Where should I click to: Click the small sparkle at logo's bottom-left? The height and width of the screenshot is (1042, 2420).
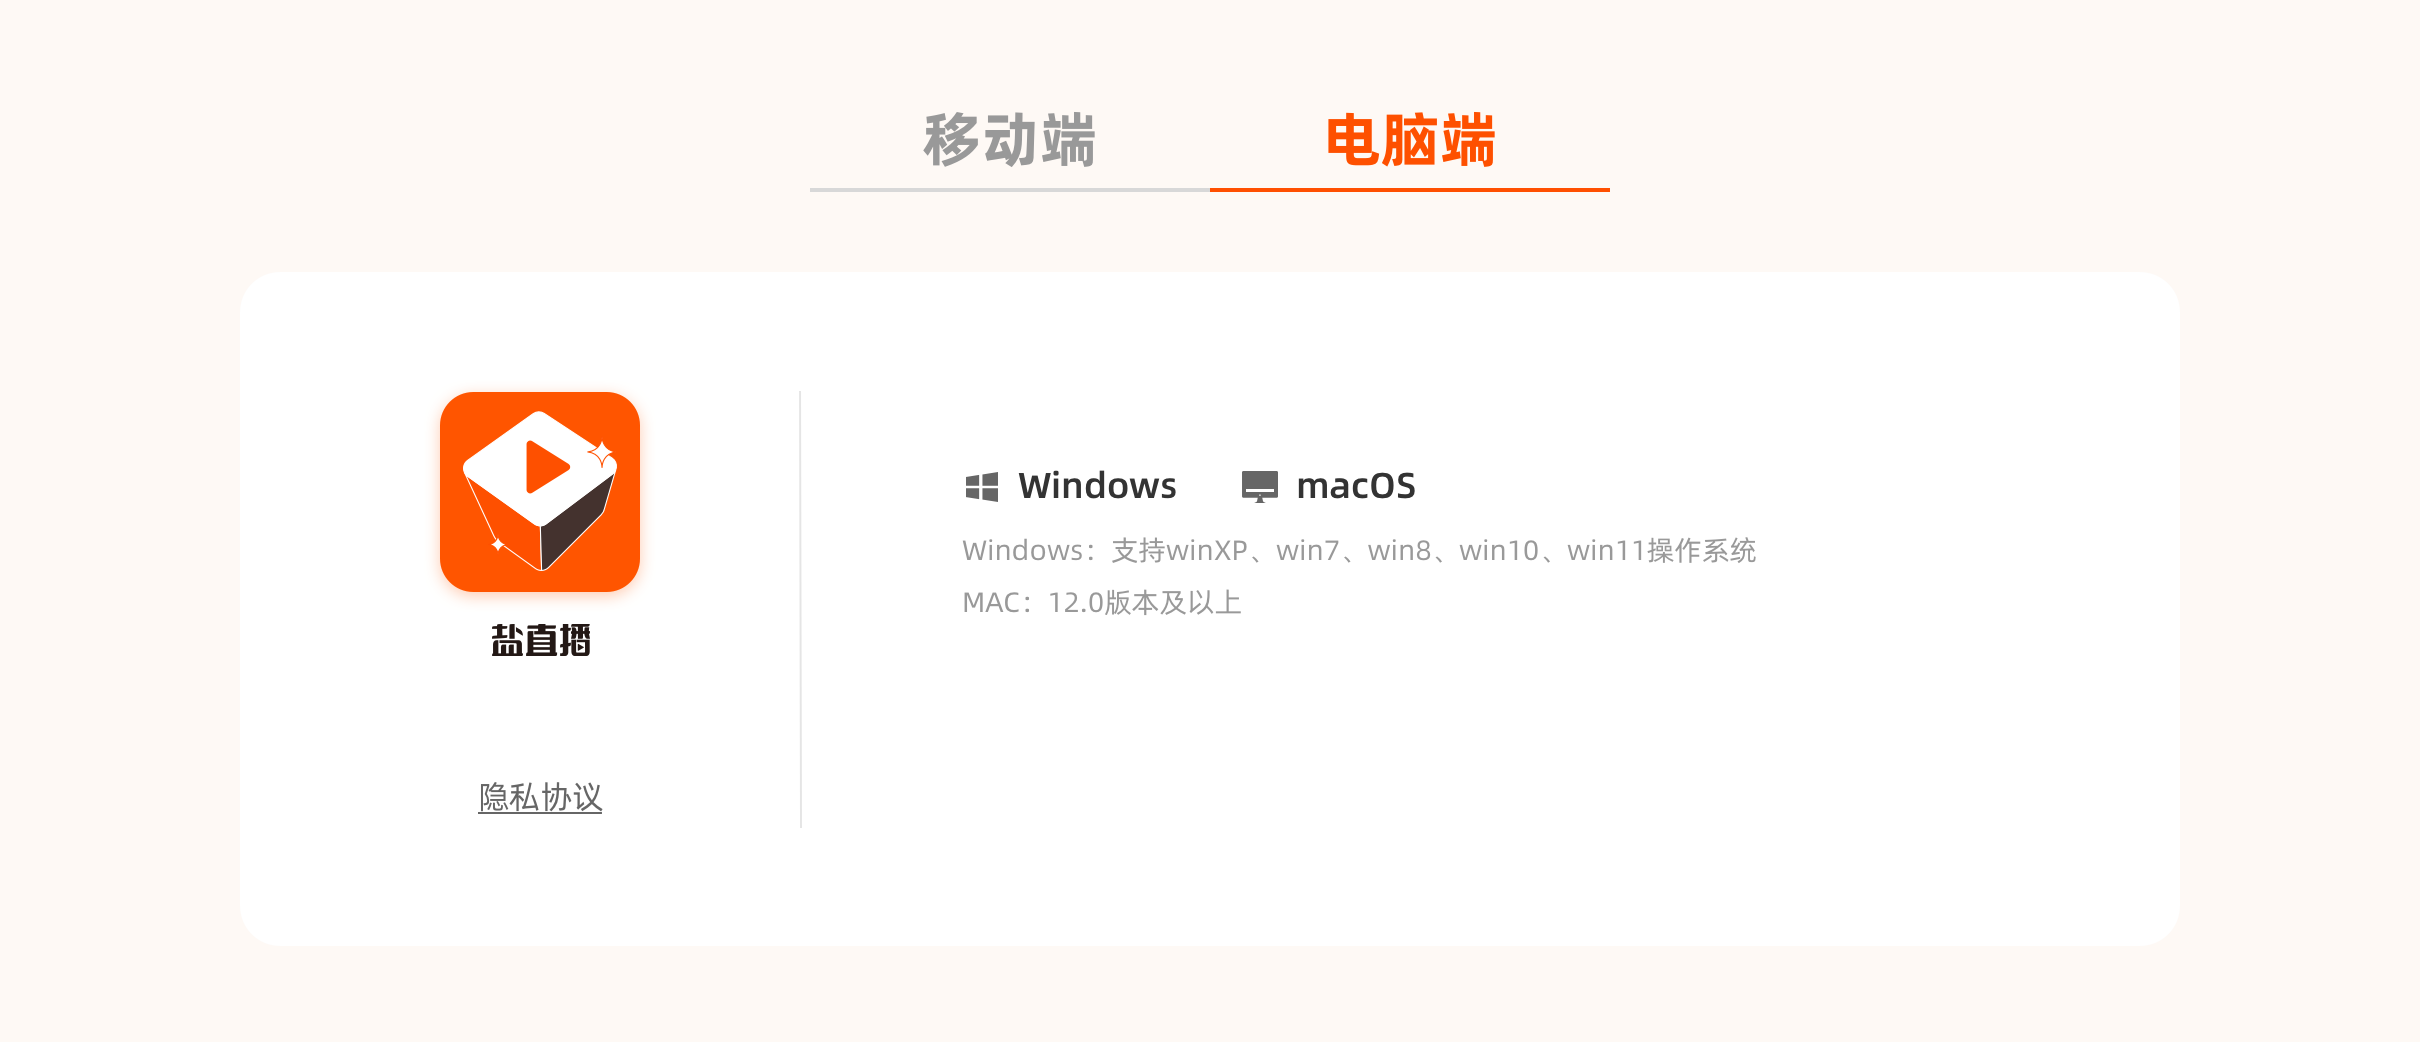(497, 545)
